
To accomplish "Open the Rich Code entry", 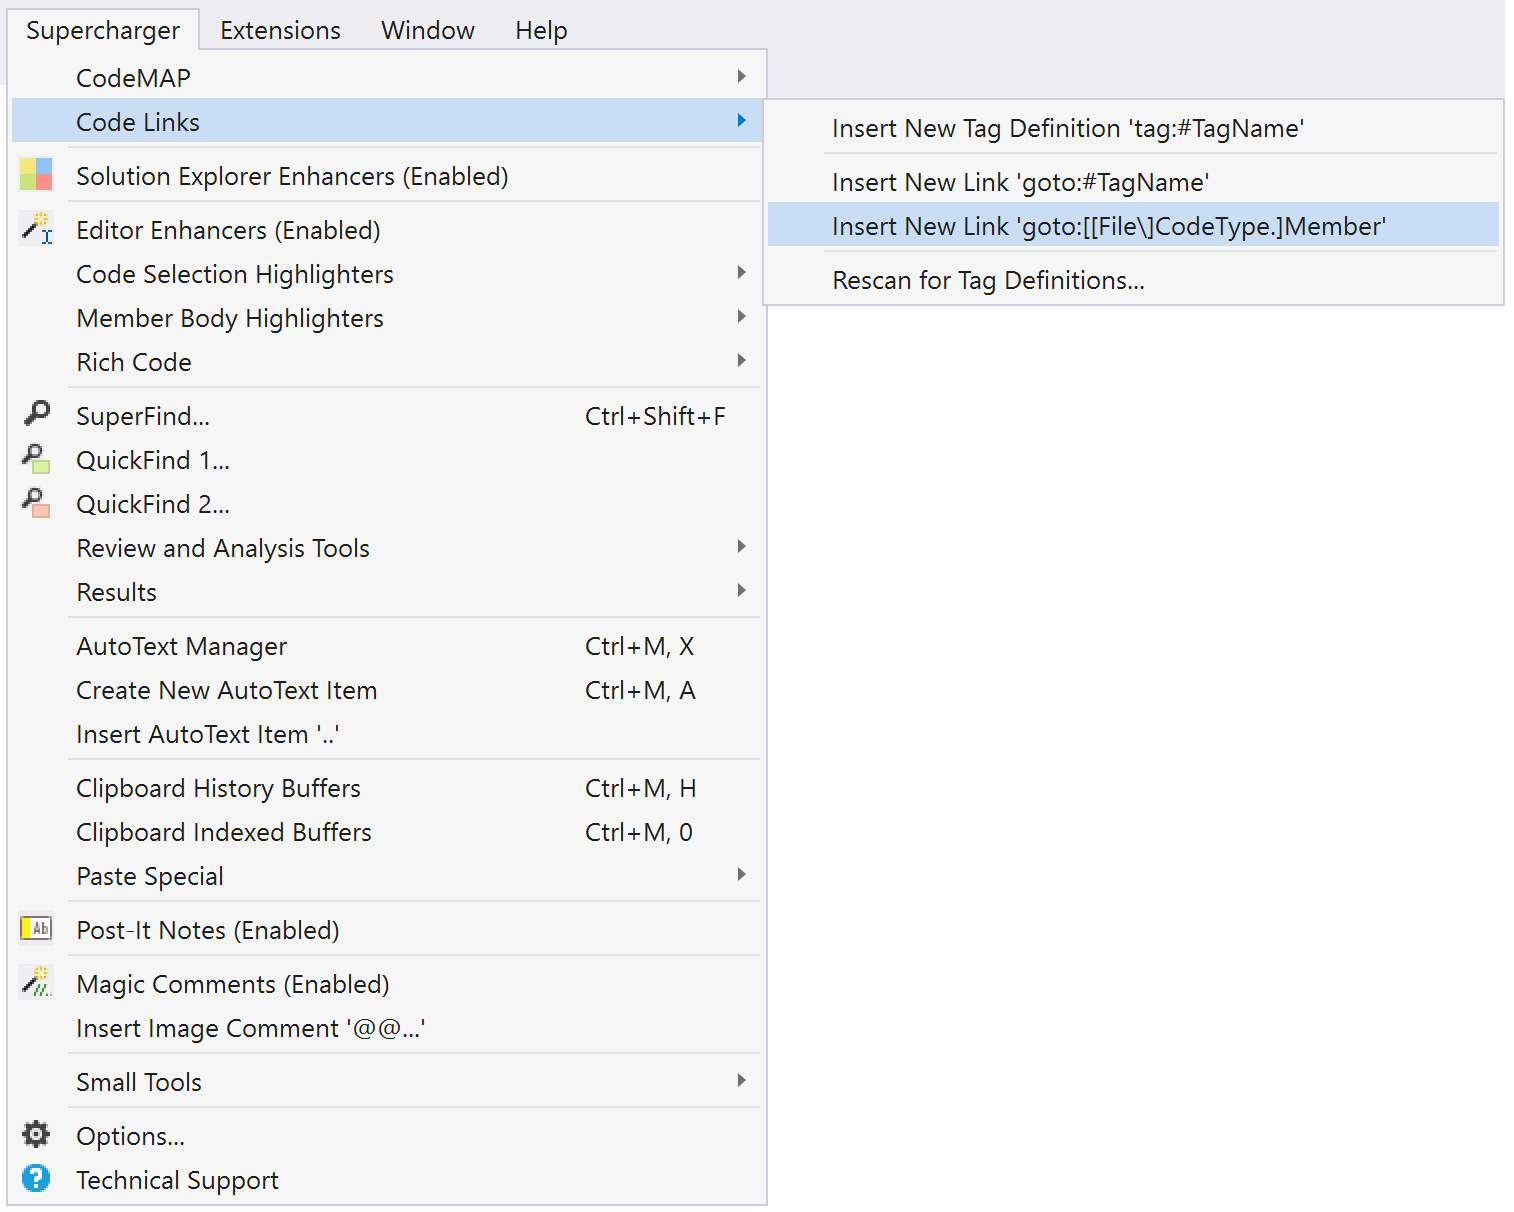I will click(x=386, y=362).
